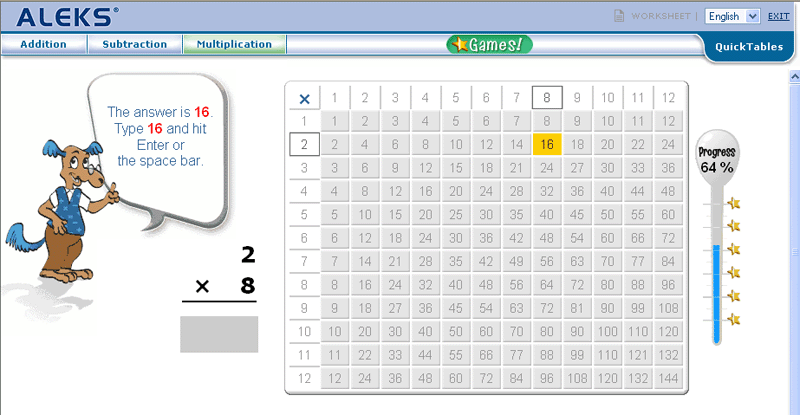This screenshot has width=800, height=415.
Task: Click the speech bubble answer hint text
Action: click(160, 136)
